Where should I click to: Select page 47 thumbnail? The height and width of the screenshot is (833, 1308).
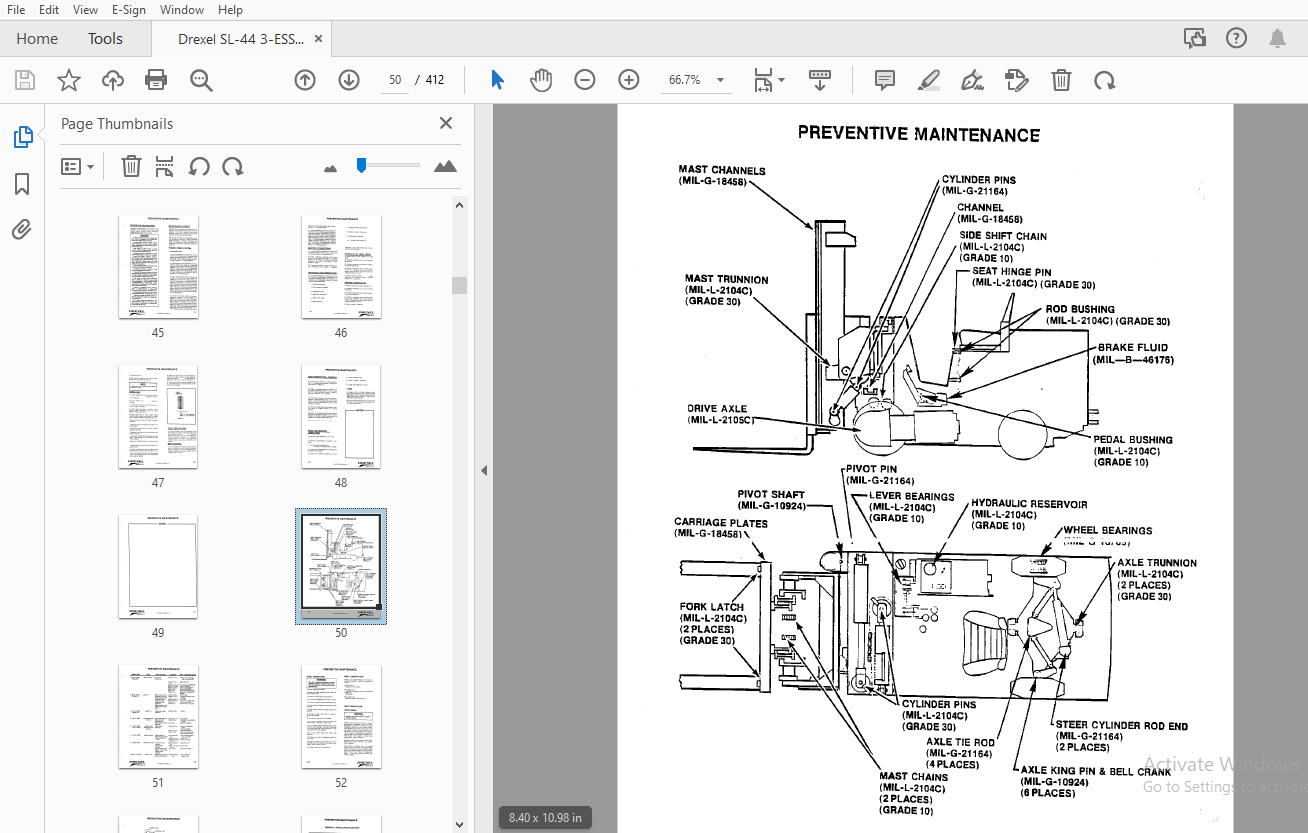(158, 417)
